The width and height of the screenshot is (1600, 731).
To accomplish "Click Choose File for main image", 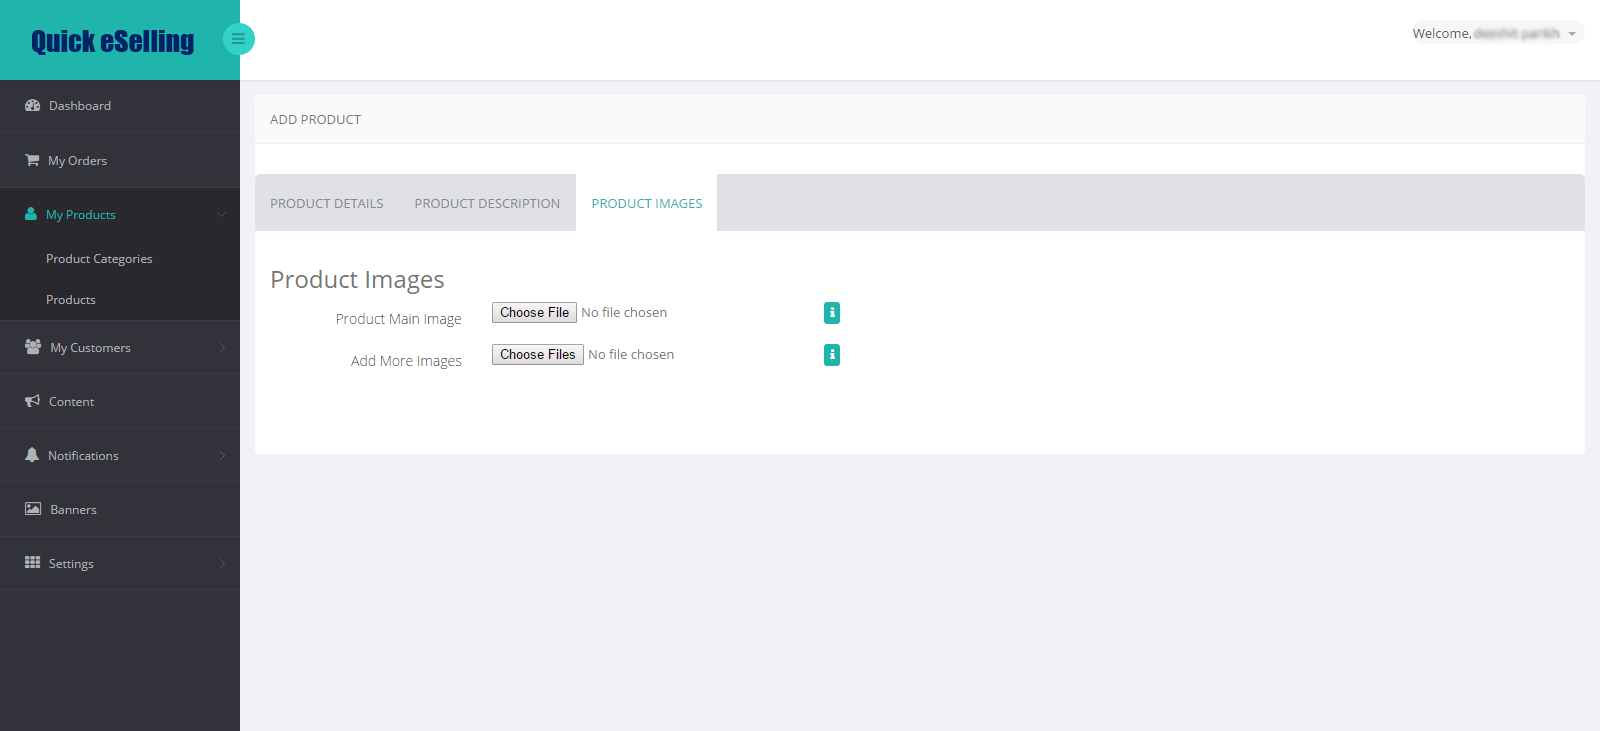I will 534,313.
